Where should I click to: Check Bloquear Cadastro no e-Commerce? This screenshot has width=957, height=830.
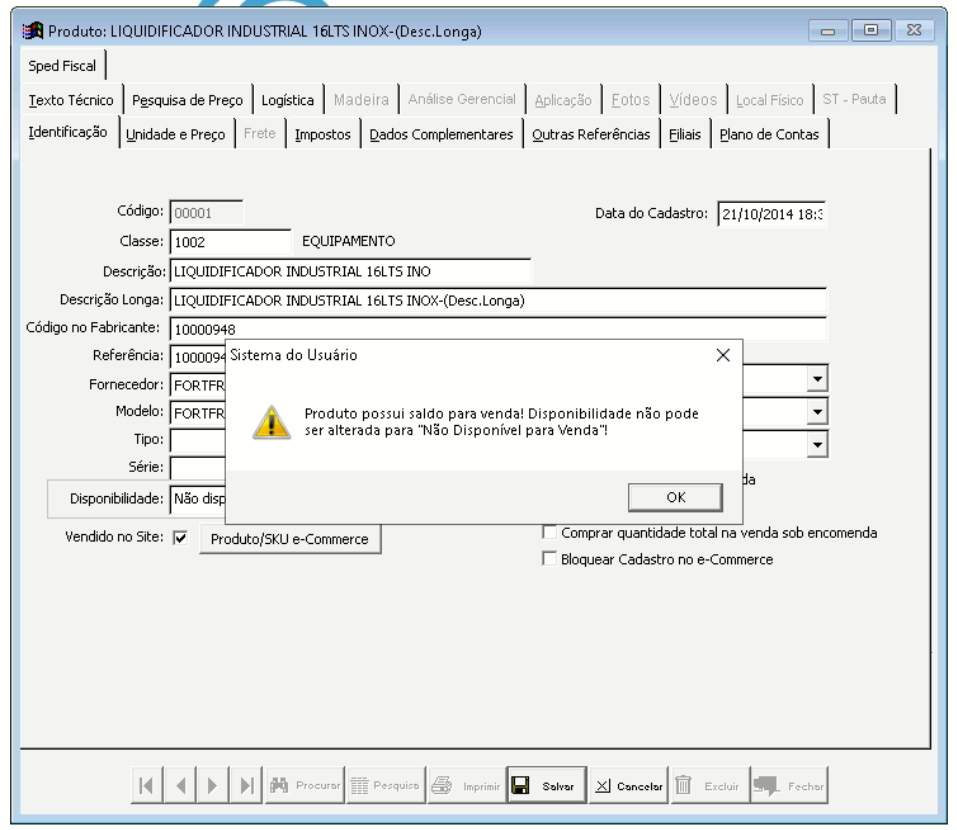(549, 558)
